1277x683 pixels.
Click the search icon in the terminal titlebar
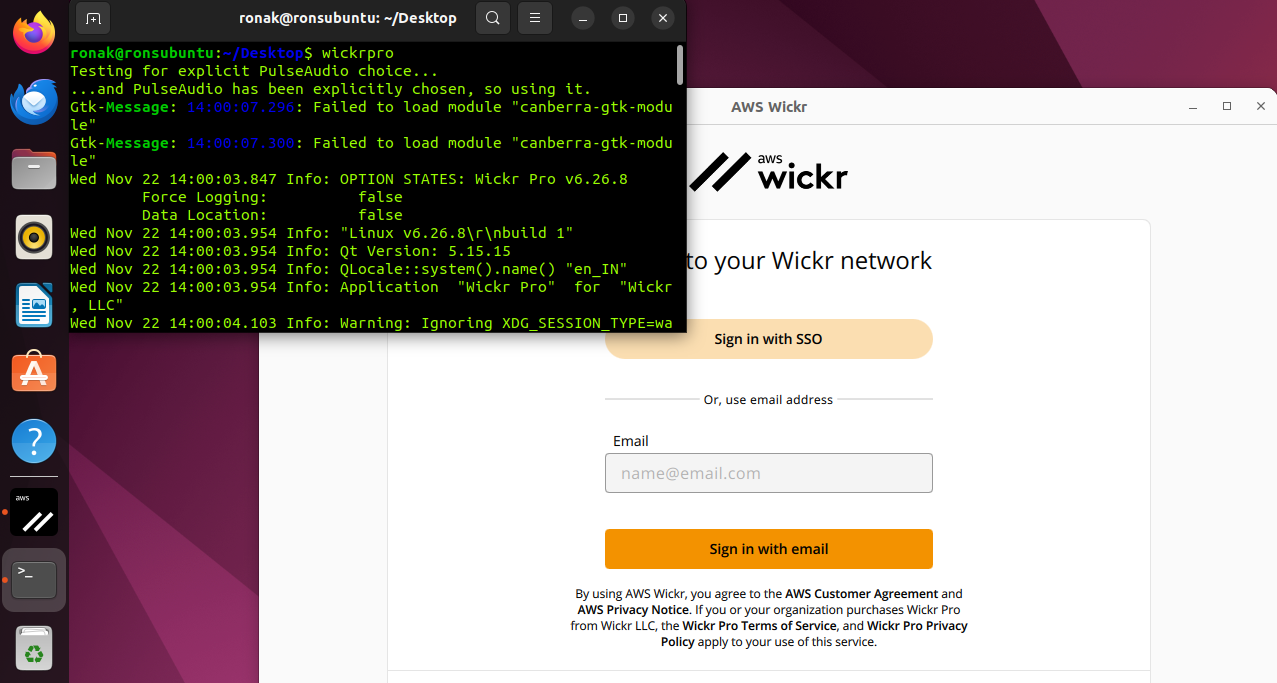(x=492, y=17)
